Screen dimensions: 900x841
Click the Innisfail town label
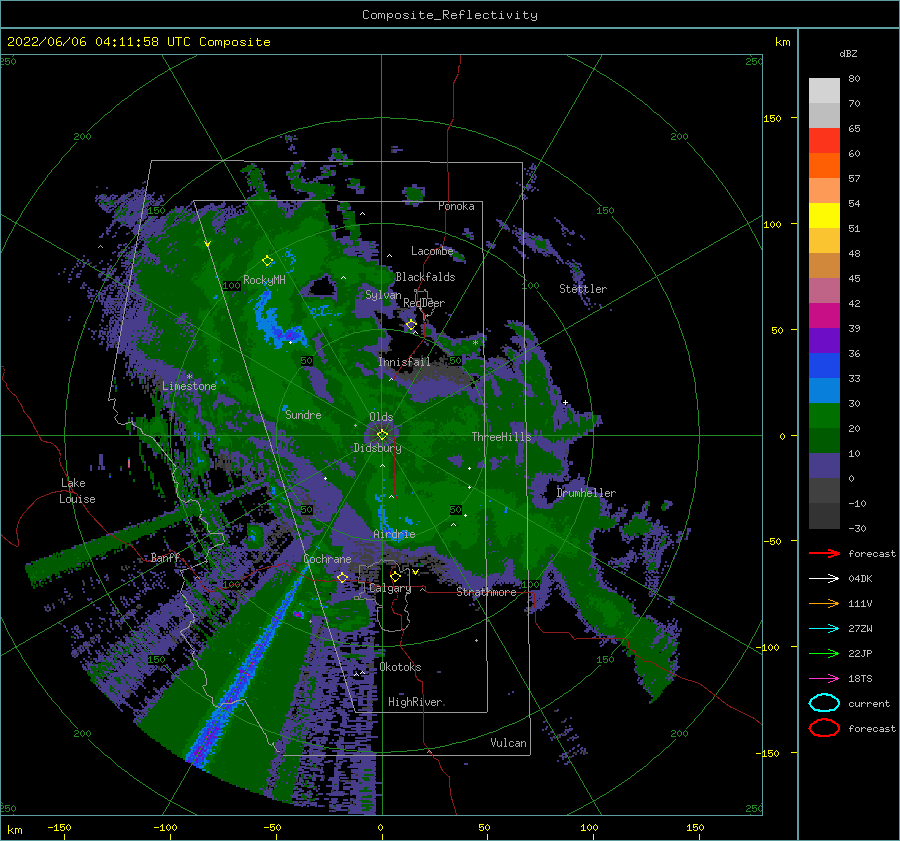404,362
